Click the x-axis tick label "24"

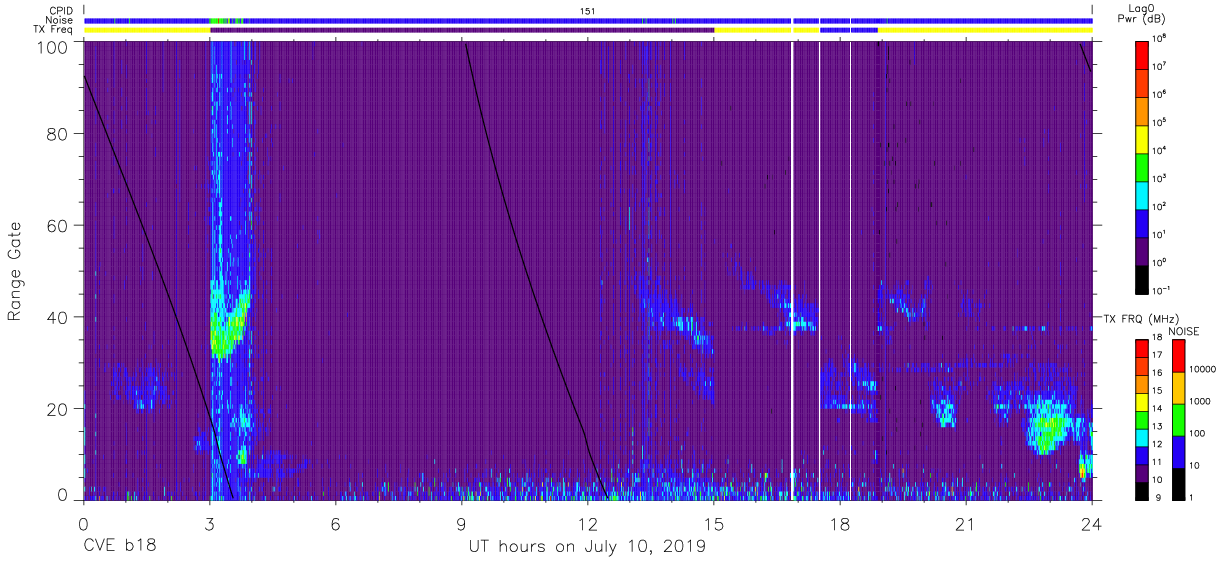tap(1092, 524)
